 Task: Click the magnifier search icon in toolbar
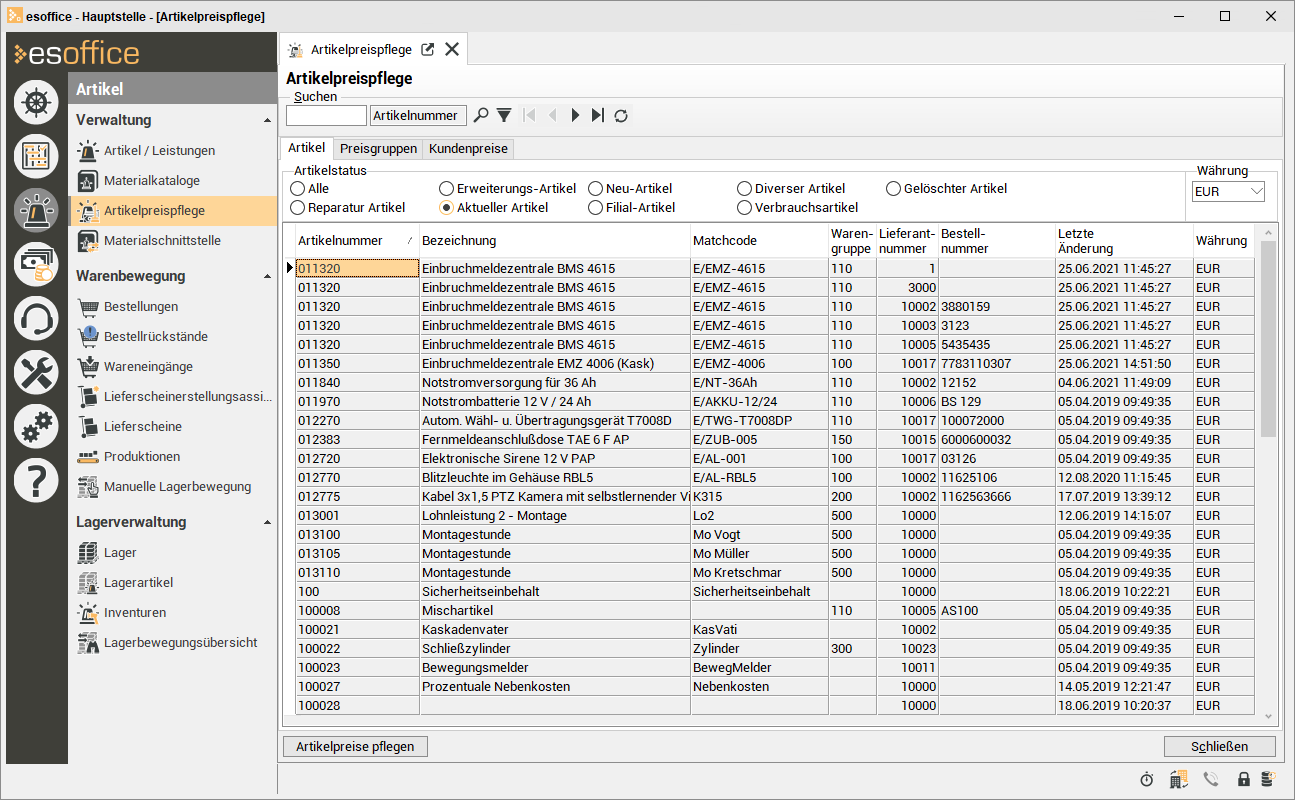pos(481,116)
